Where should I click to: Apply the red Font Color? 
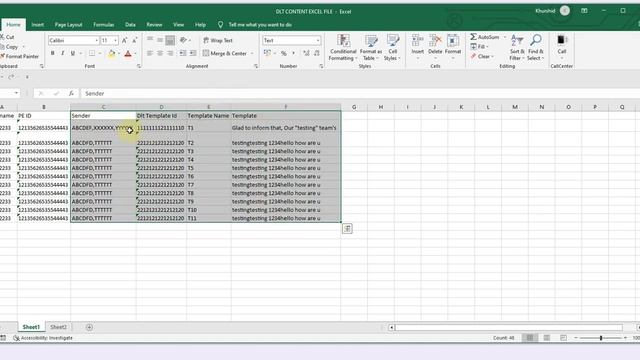pos(128,53)
